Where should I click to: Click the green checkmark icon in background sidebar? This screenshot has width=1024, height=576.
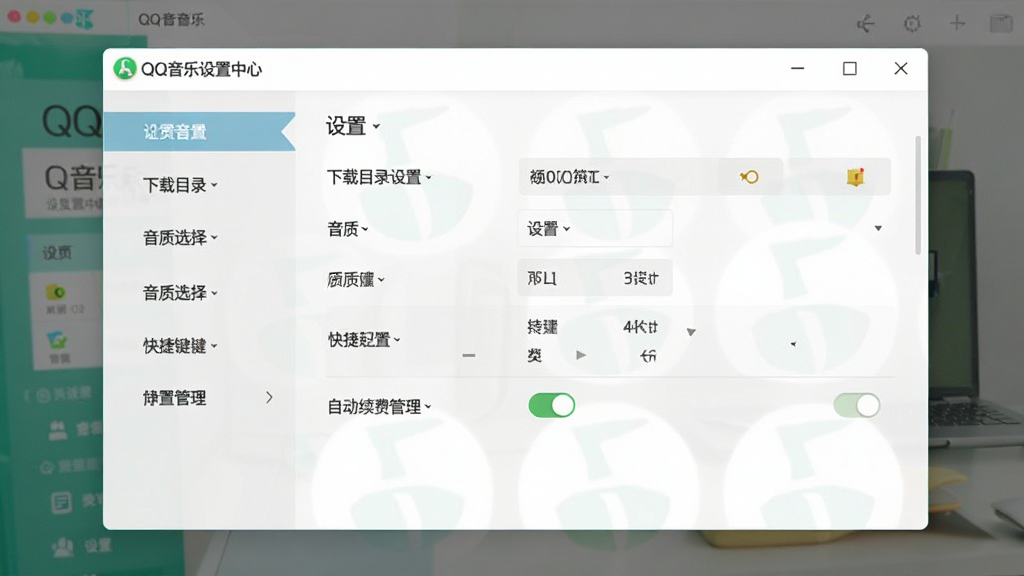coord(57,340)
